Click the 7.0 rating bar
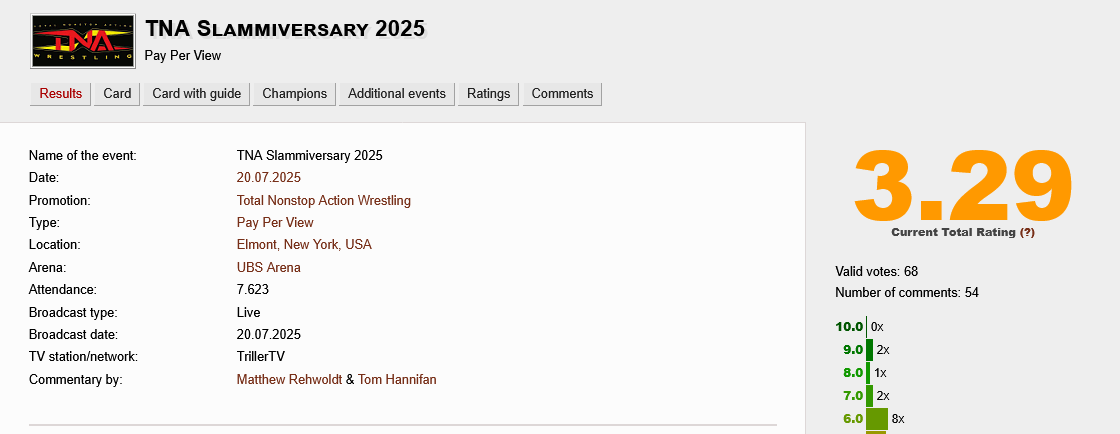1120x434 pixels. 869,396
